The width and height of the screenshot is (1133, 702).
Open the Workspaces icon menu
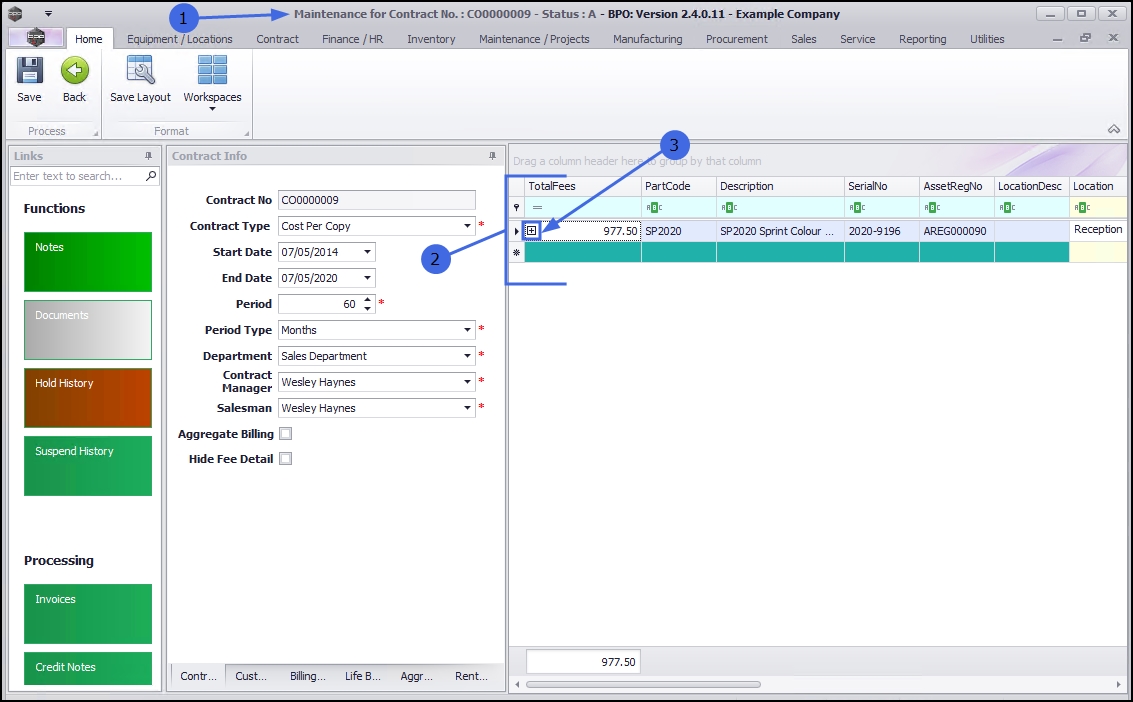point(212,71)
